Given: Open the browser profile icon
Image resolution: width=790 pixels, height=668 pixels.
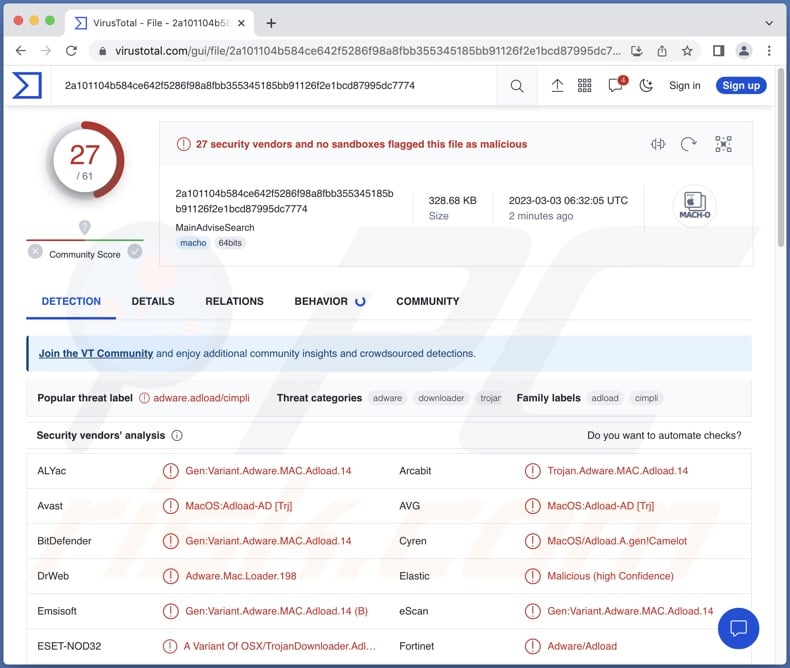Looking at the screenshot, I should point(744,50).
